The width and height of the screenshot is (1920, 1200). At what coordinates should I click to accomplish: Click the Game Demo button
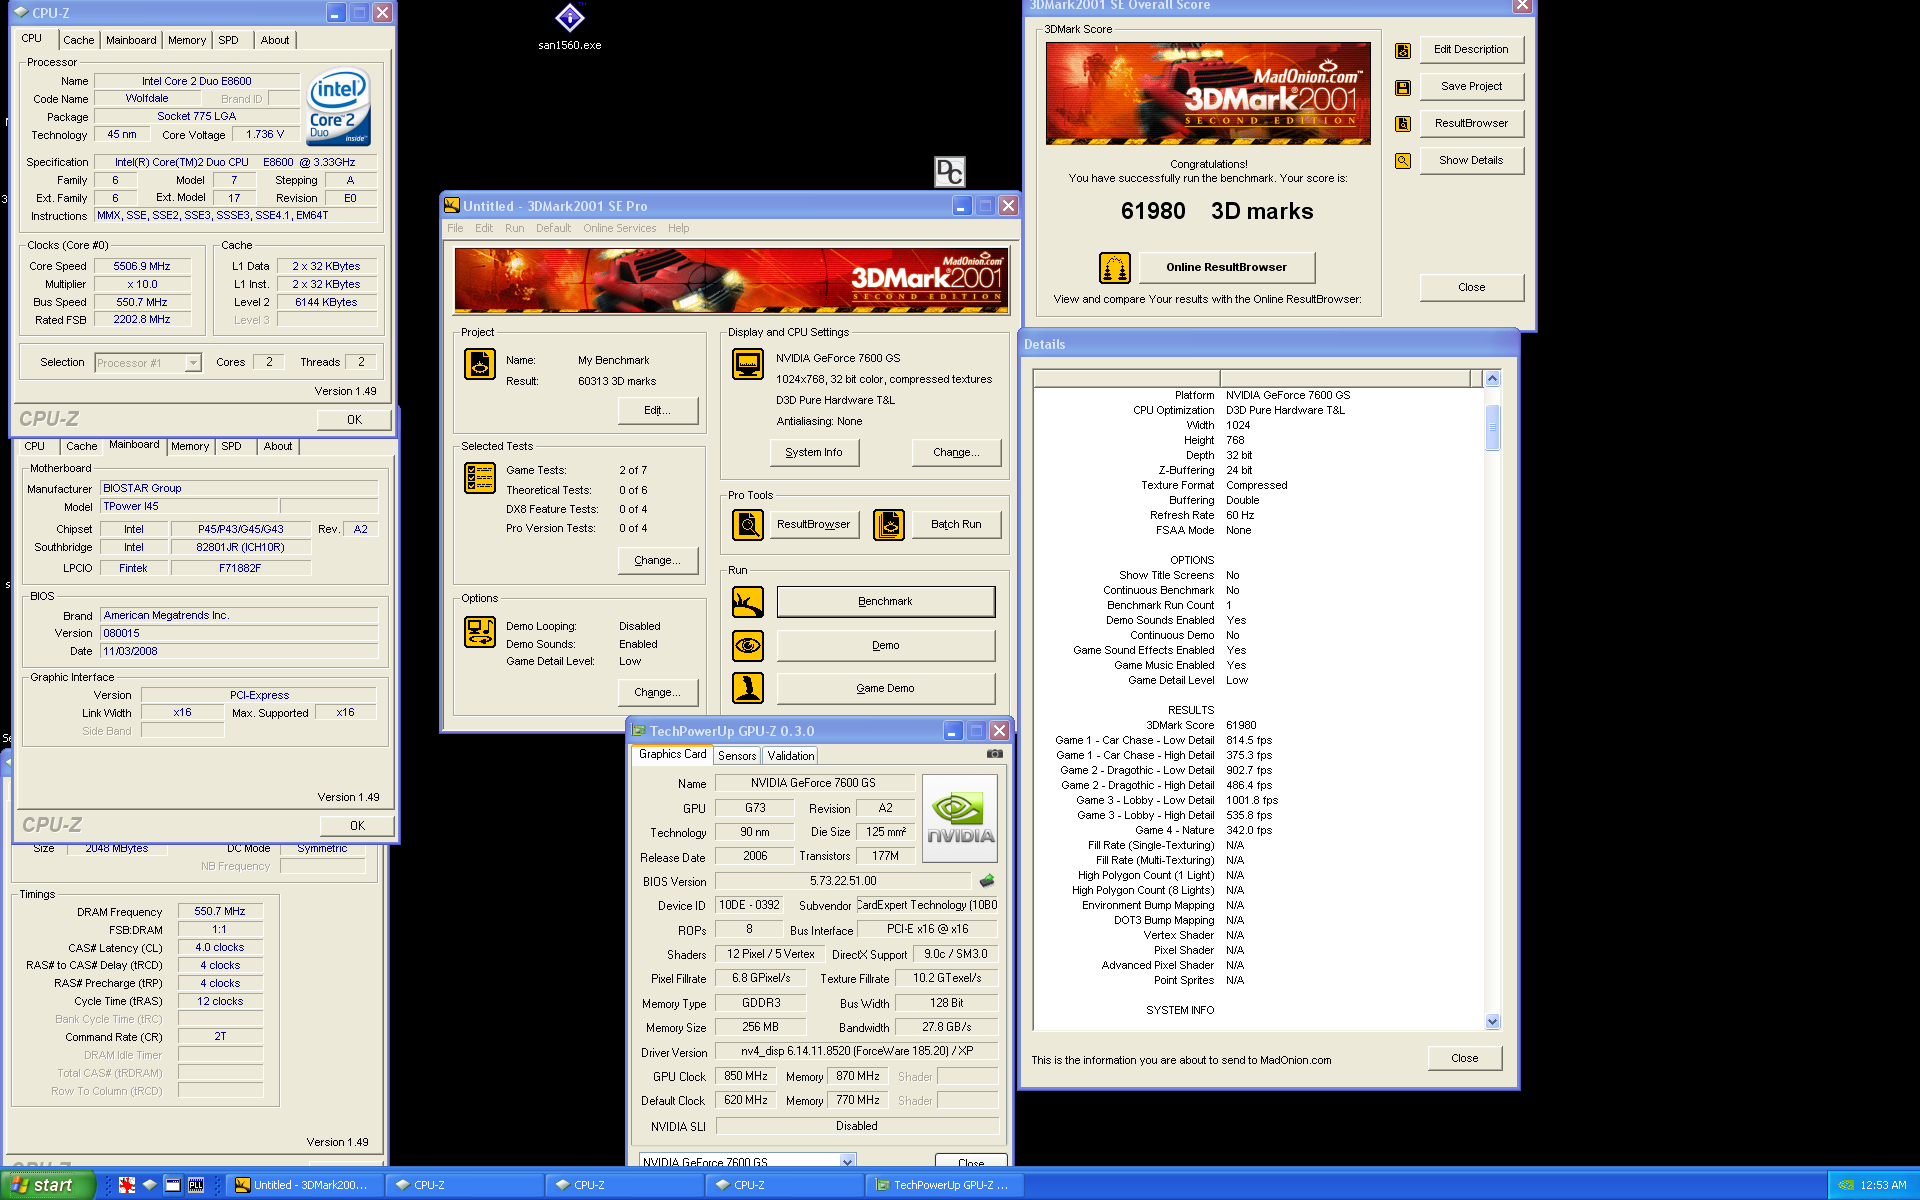click(885, 688)
